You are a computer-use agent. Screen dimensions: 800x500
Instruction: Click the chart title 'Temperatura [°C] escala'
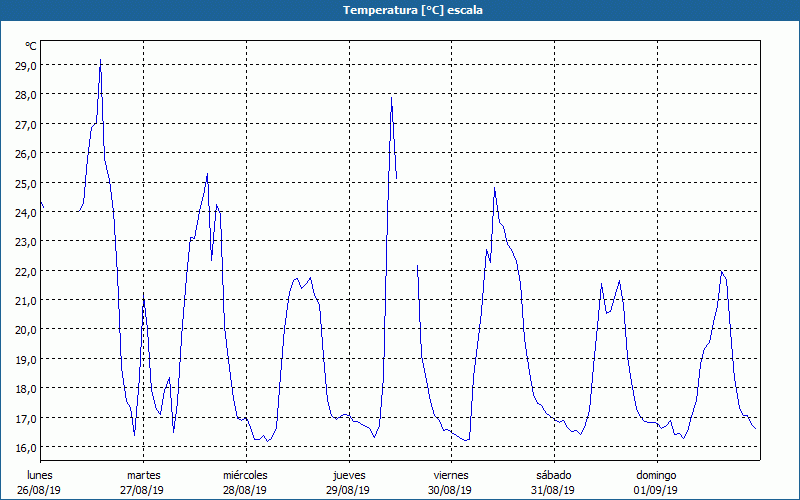413,10
